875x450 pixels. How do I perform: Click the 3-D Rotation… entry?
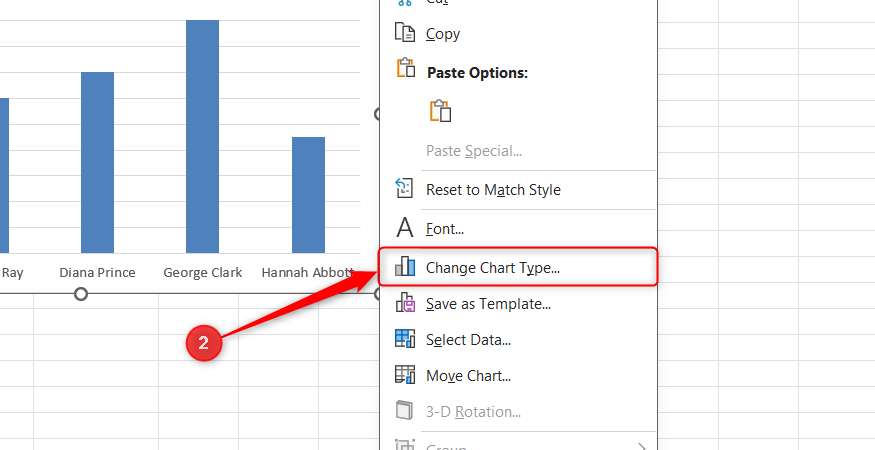[x=519, y=412]
